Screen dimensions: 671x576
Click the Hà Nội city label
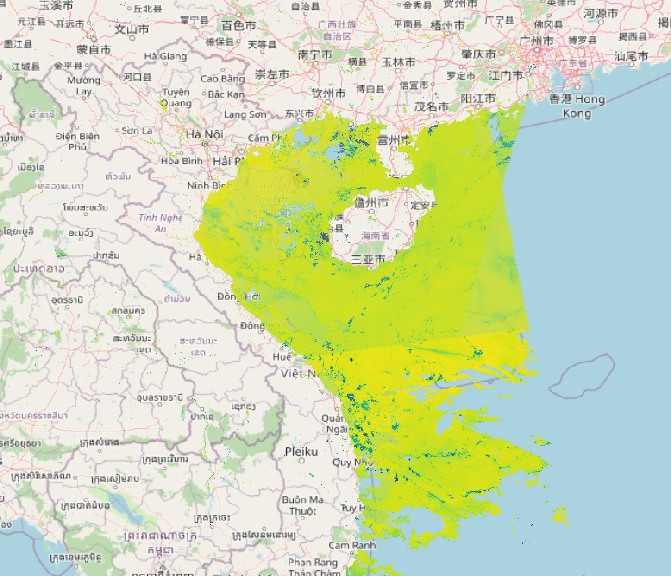tap(205, 134)
